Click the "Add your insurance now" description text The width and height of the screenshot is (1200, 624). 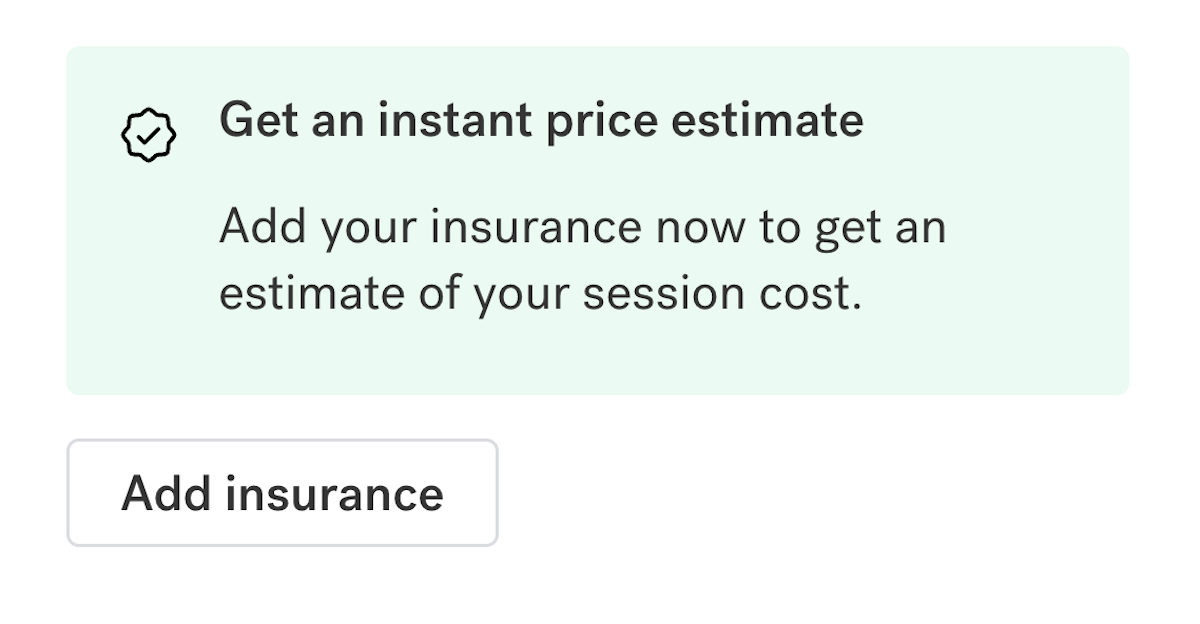click(582, 228)
